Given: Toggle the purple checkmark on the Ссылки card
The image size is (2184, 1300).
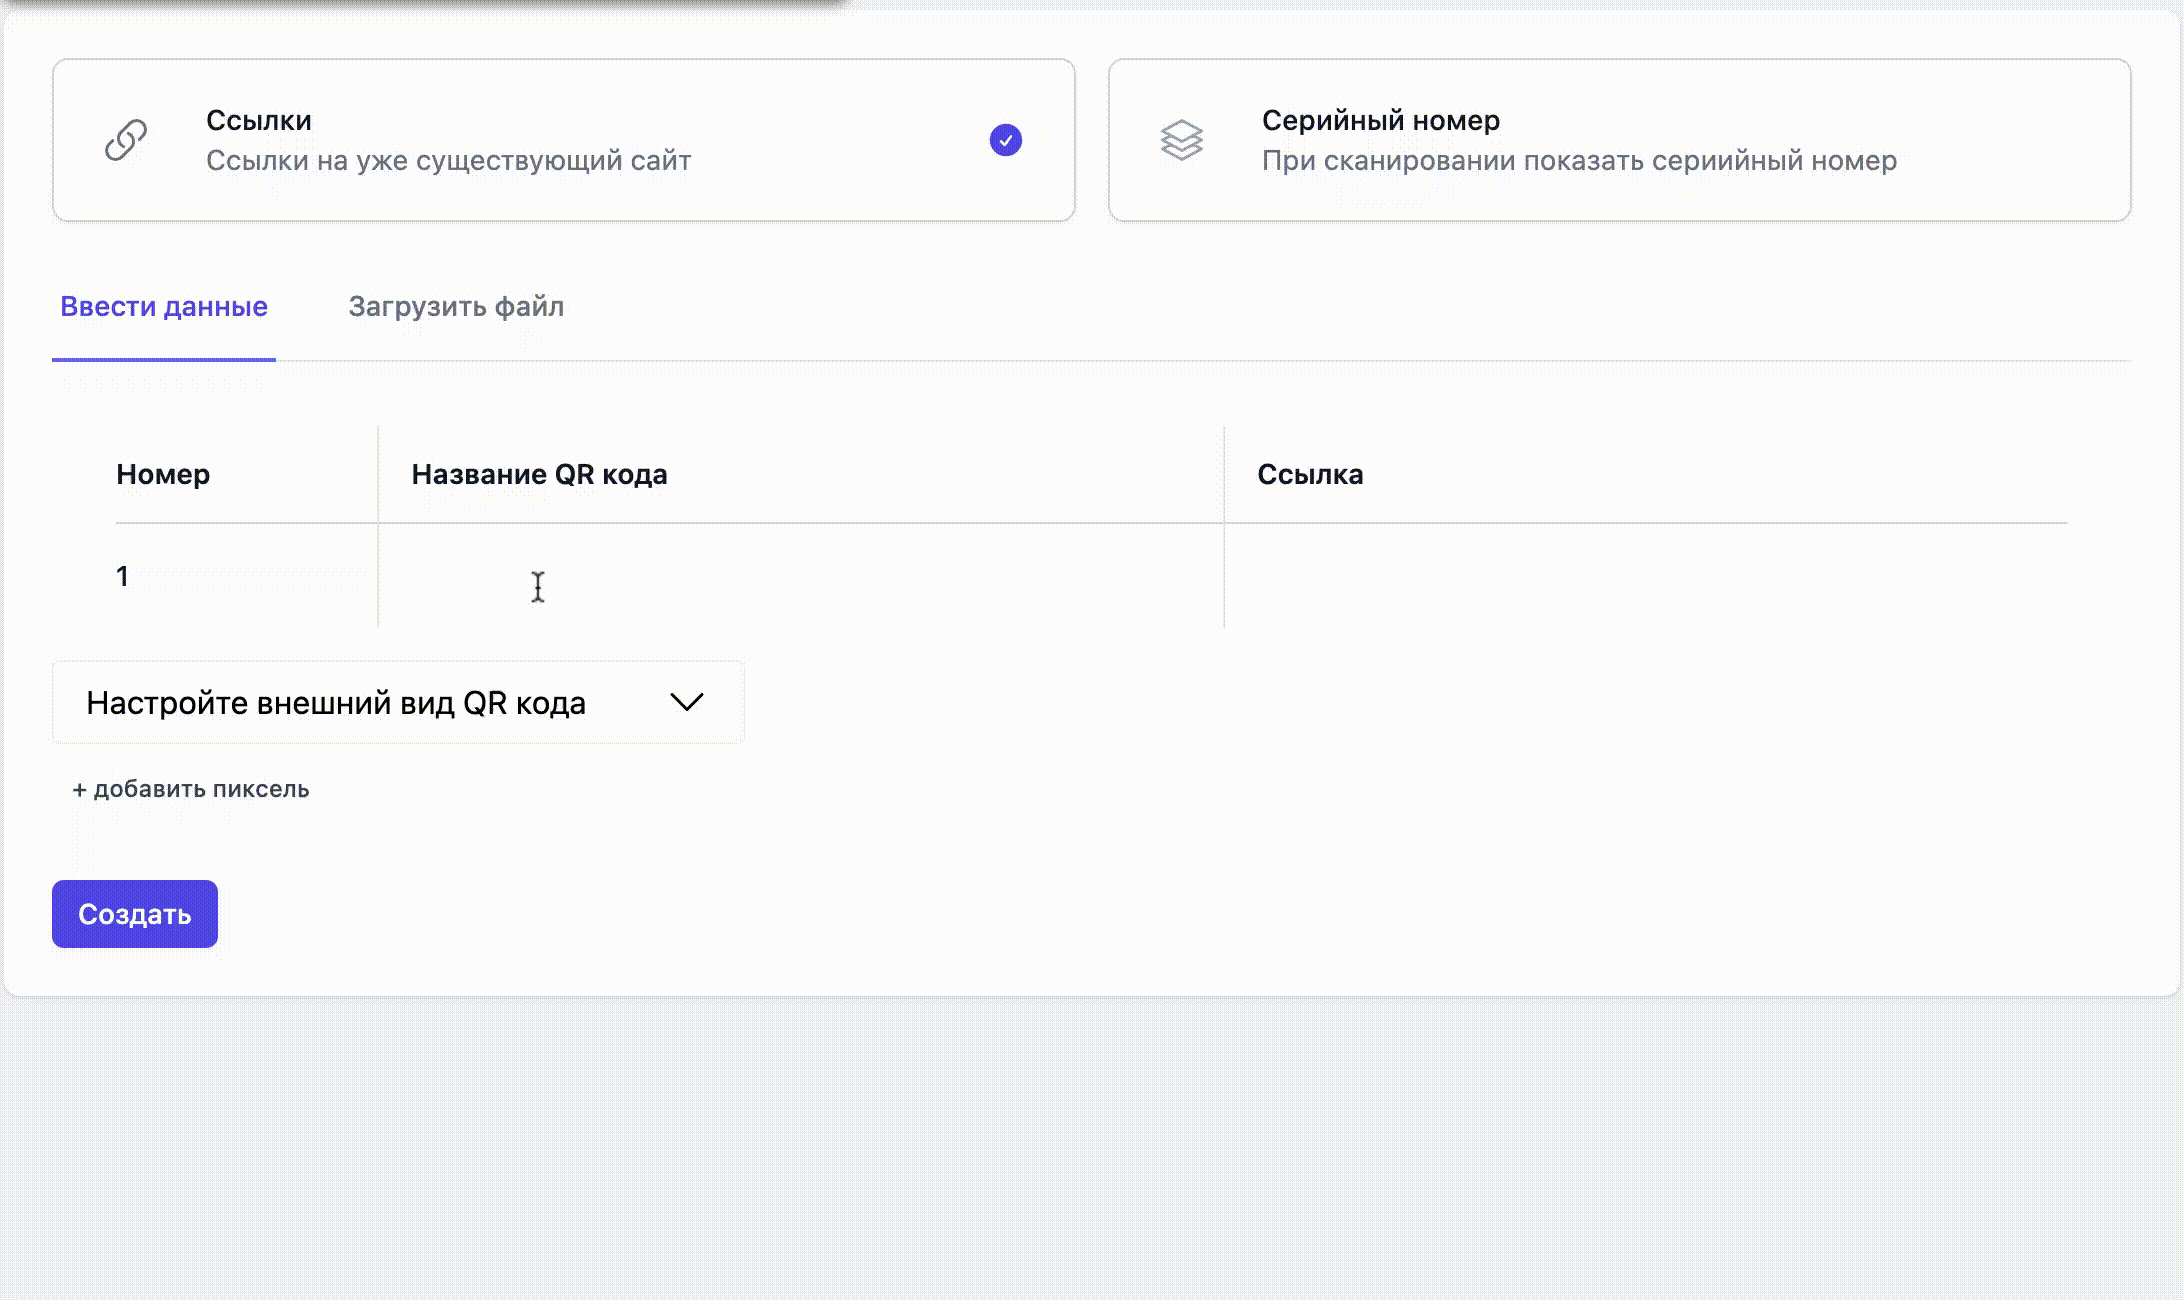Looking at the screenshot, I should (x=1005, y=140).
